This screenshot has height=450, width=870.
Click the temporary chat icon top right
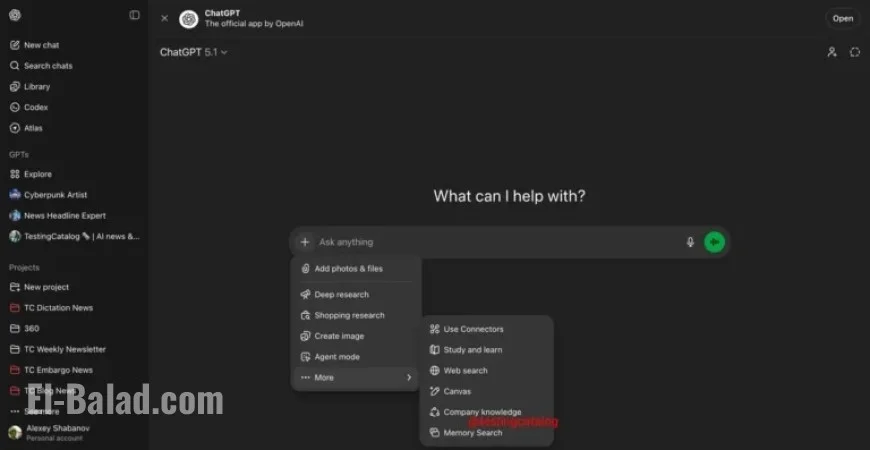pyautogui.click(x=855, y=52)
